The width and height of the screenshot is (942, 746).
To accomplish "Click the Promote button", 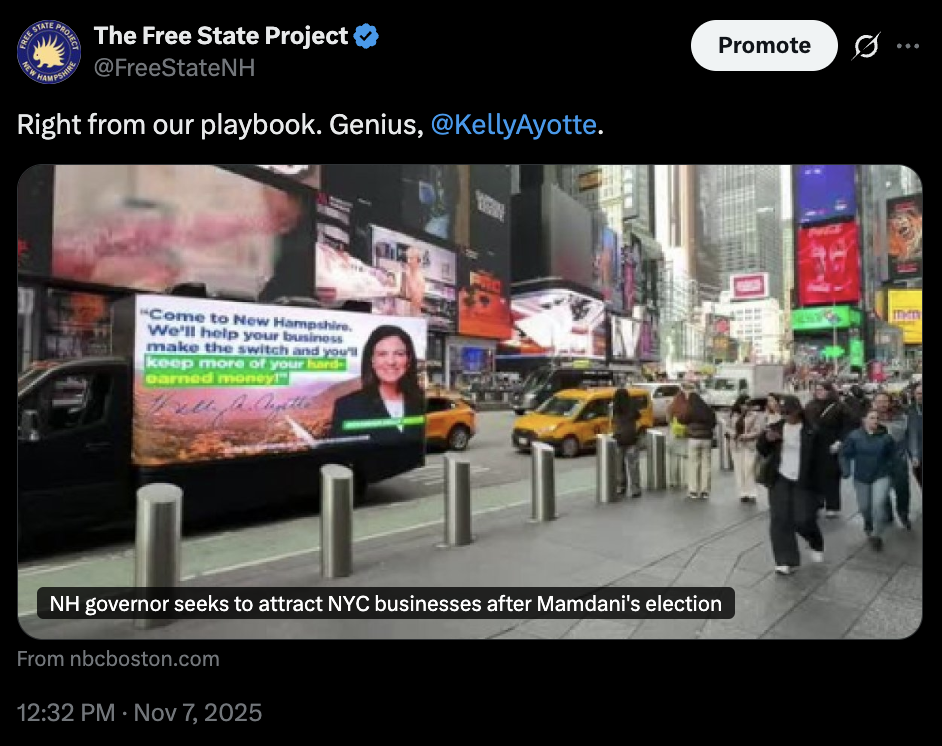I will [x=764, y=46].
